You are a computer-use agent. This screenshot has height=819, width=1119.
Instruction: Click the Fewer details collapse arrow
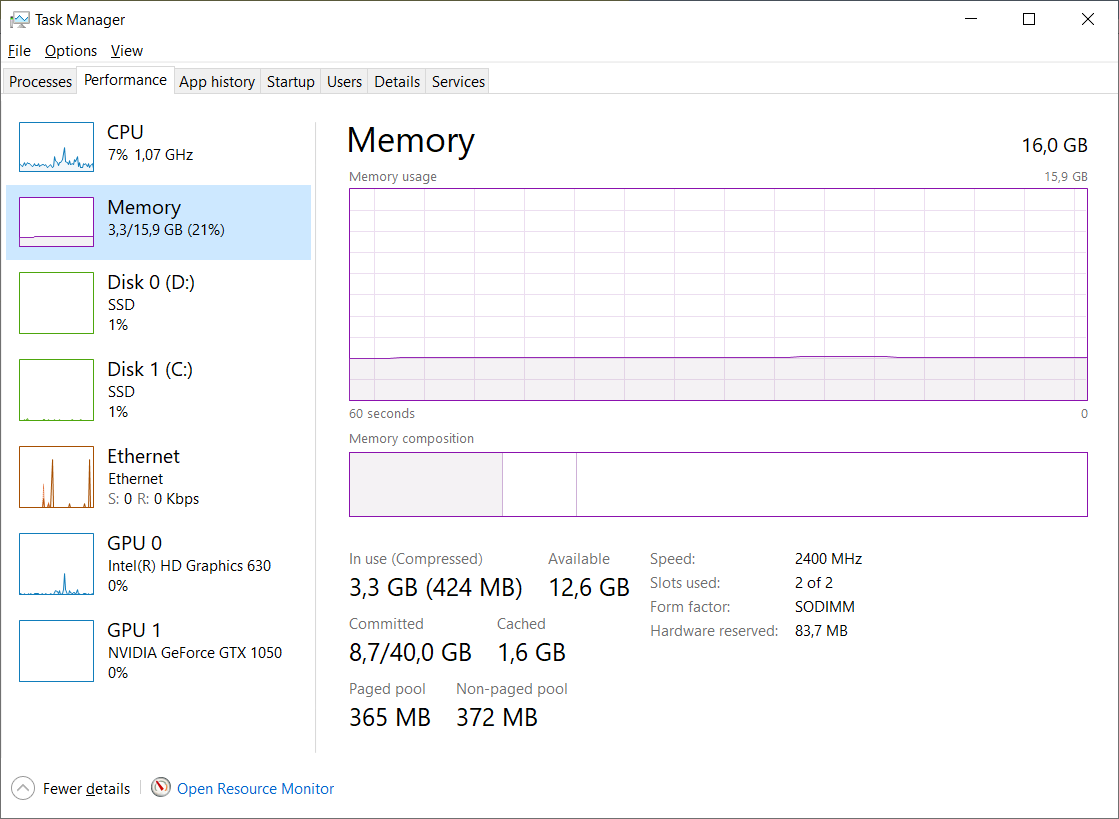click(x=23, y=788)
